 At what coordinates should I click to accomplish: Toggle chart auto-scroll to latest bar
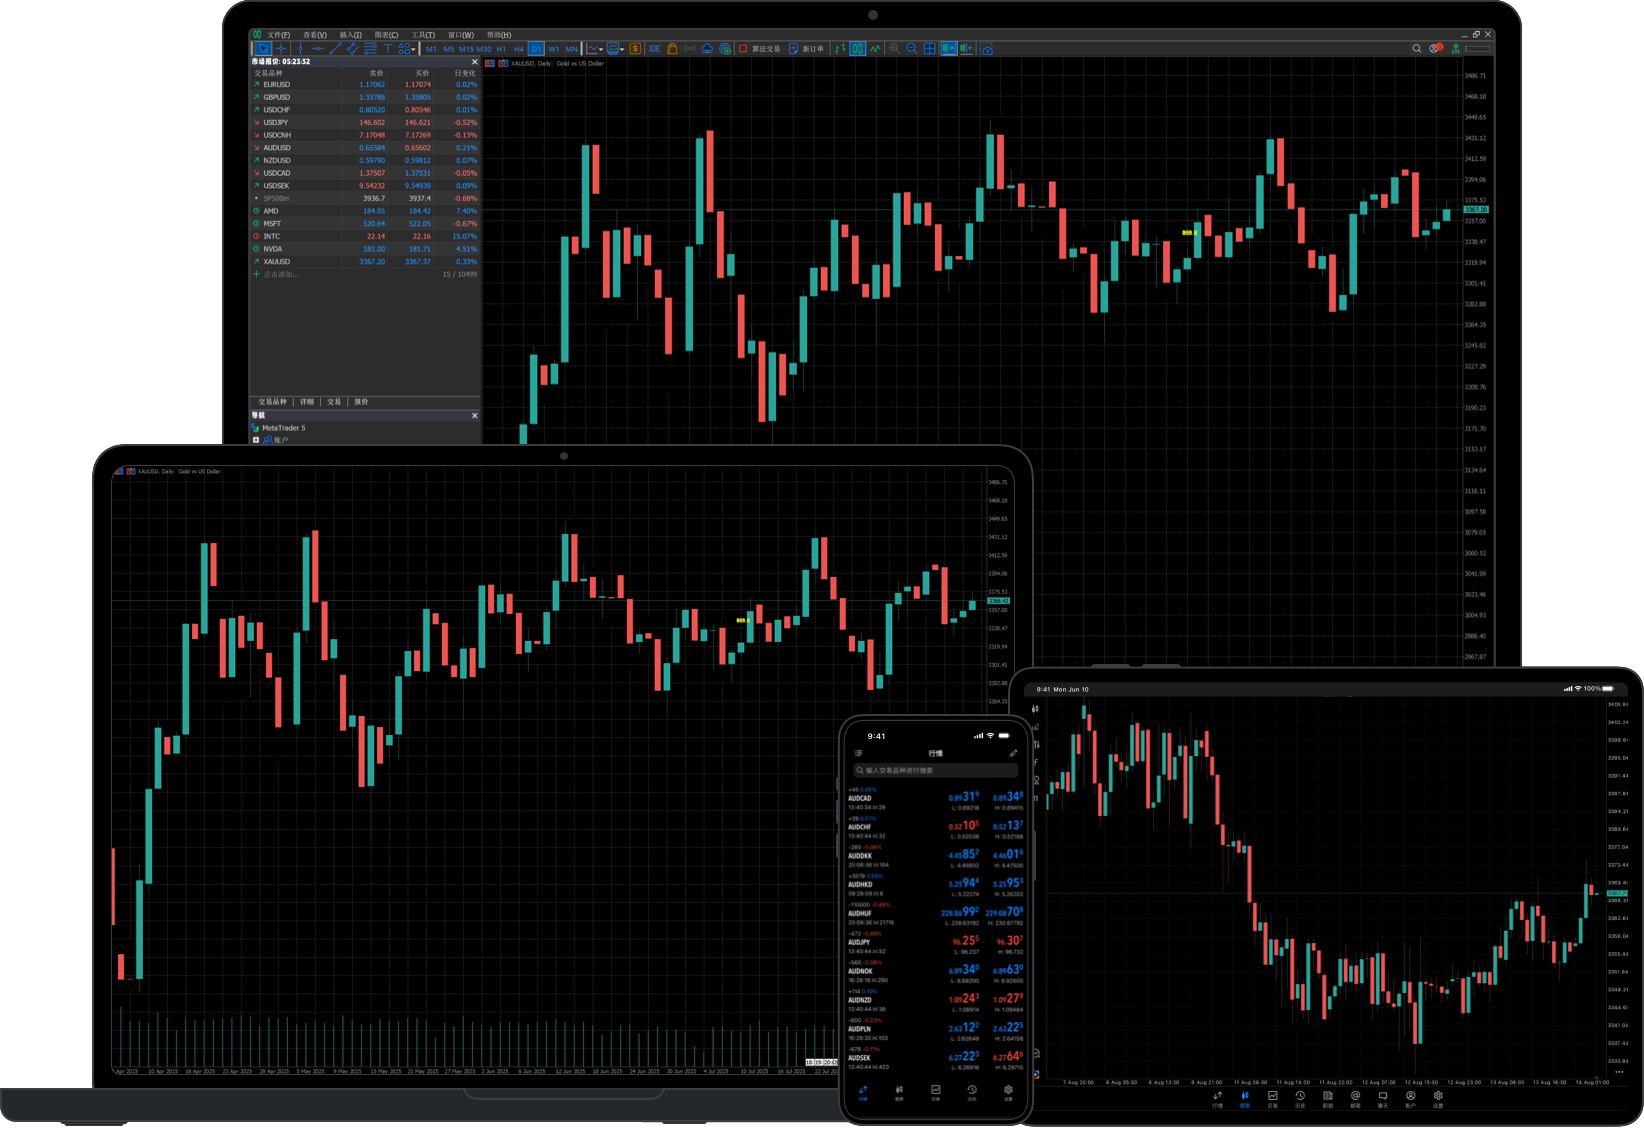[948, 48]
